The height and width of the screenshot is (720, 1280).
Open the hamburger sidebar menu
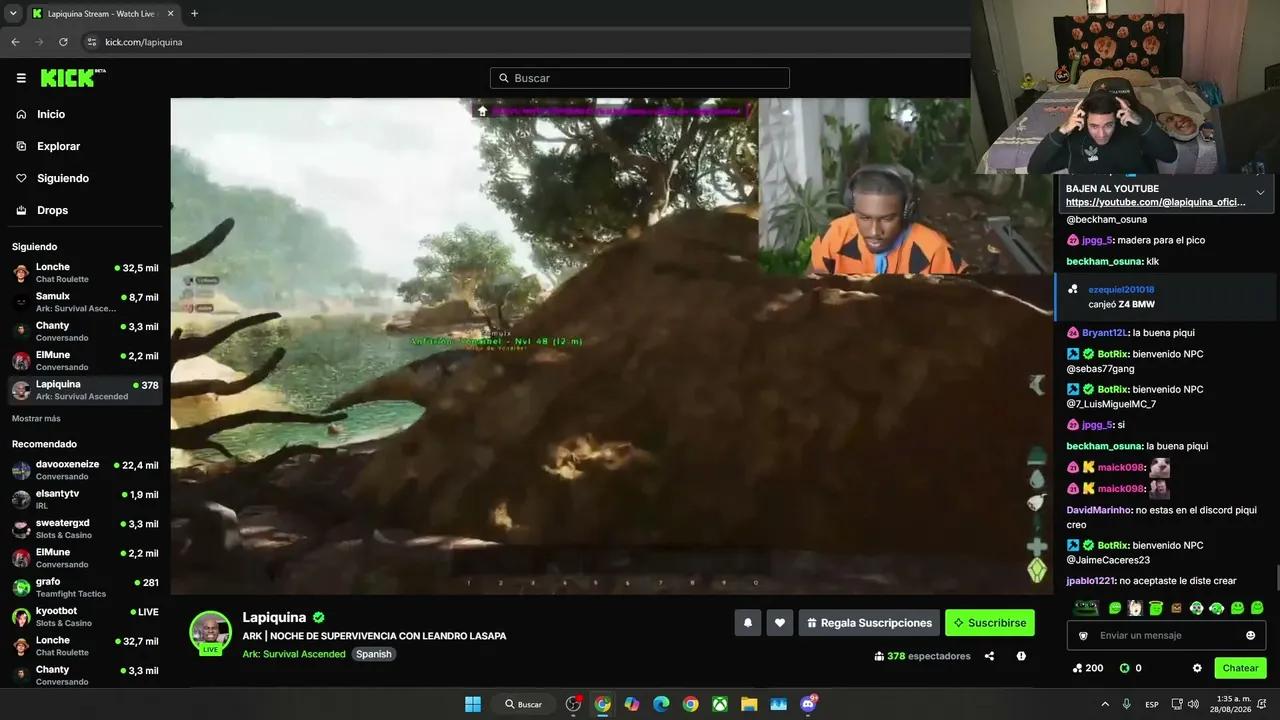click(x=21, y=78)
